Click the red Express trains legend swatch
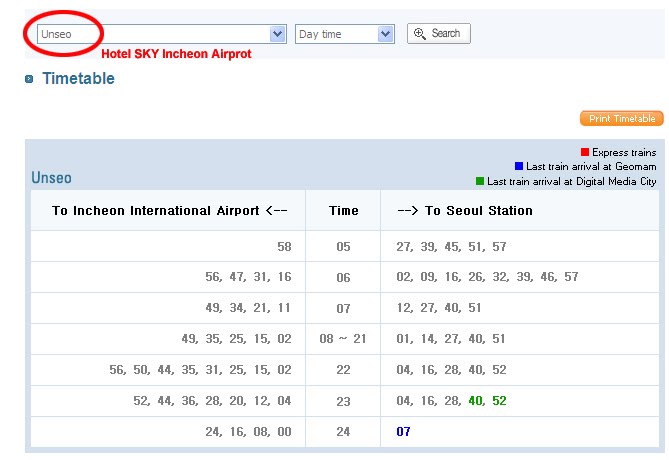 click(x=585, y=152)
